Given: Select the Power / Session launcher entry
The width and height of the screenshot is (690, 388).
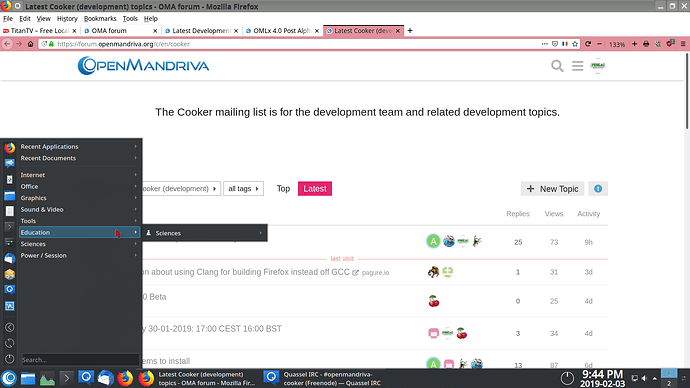Looking at the screenshot, I should tap(79, 256).
